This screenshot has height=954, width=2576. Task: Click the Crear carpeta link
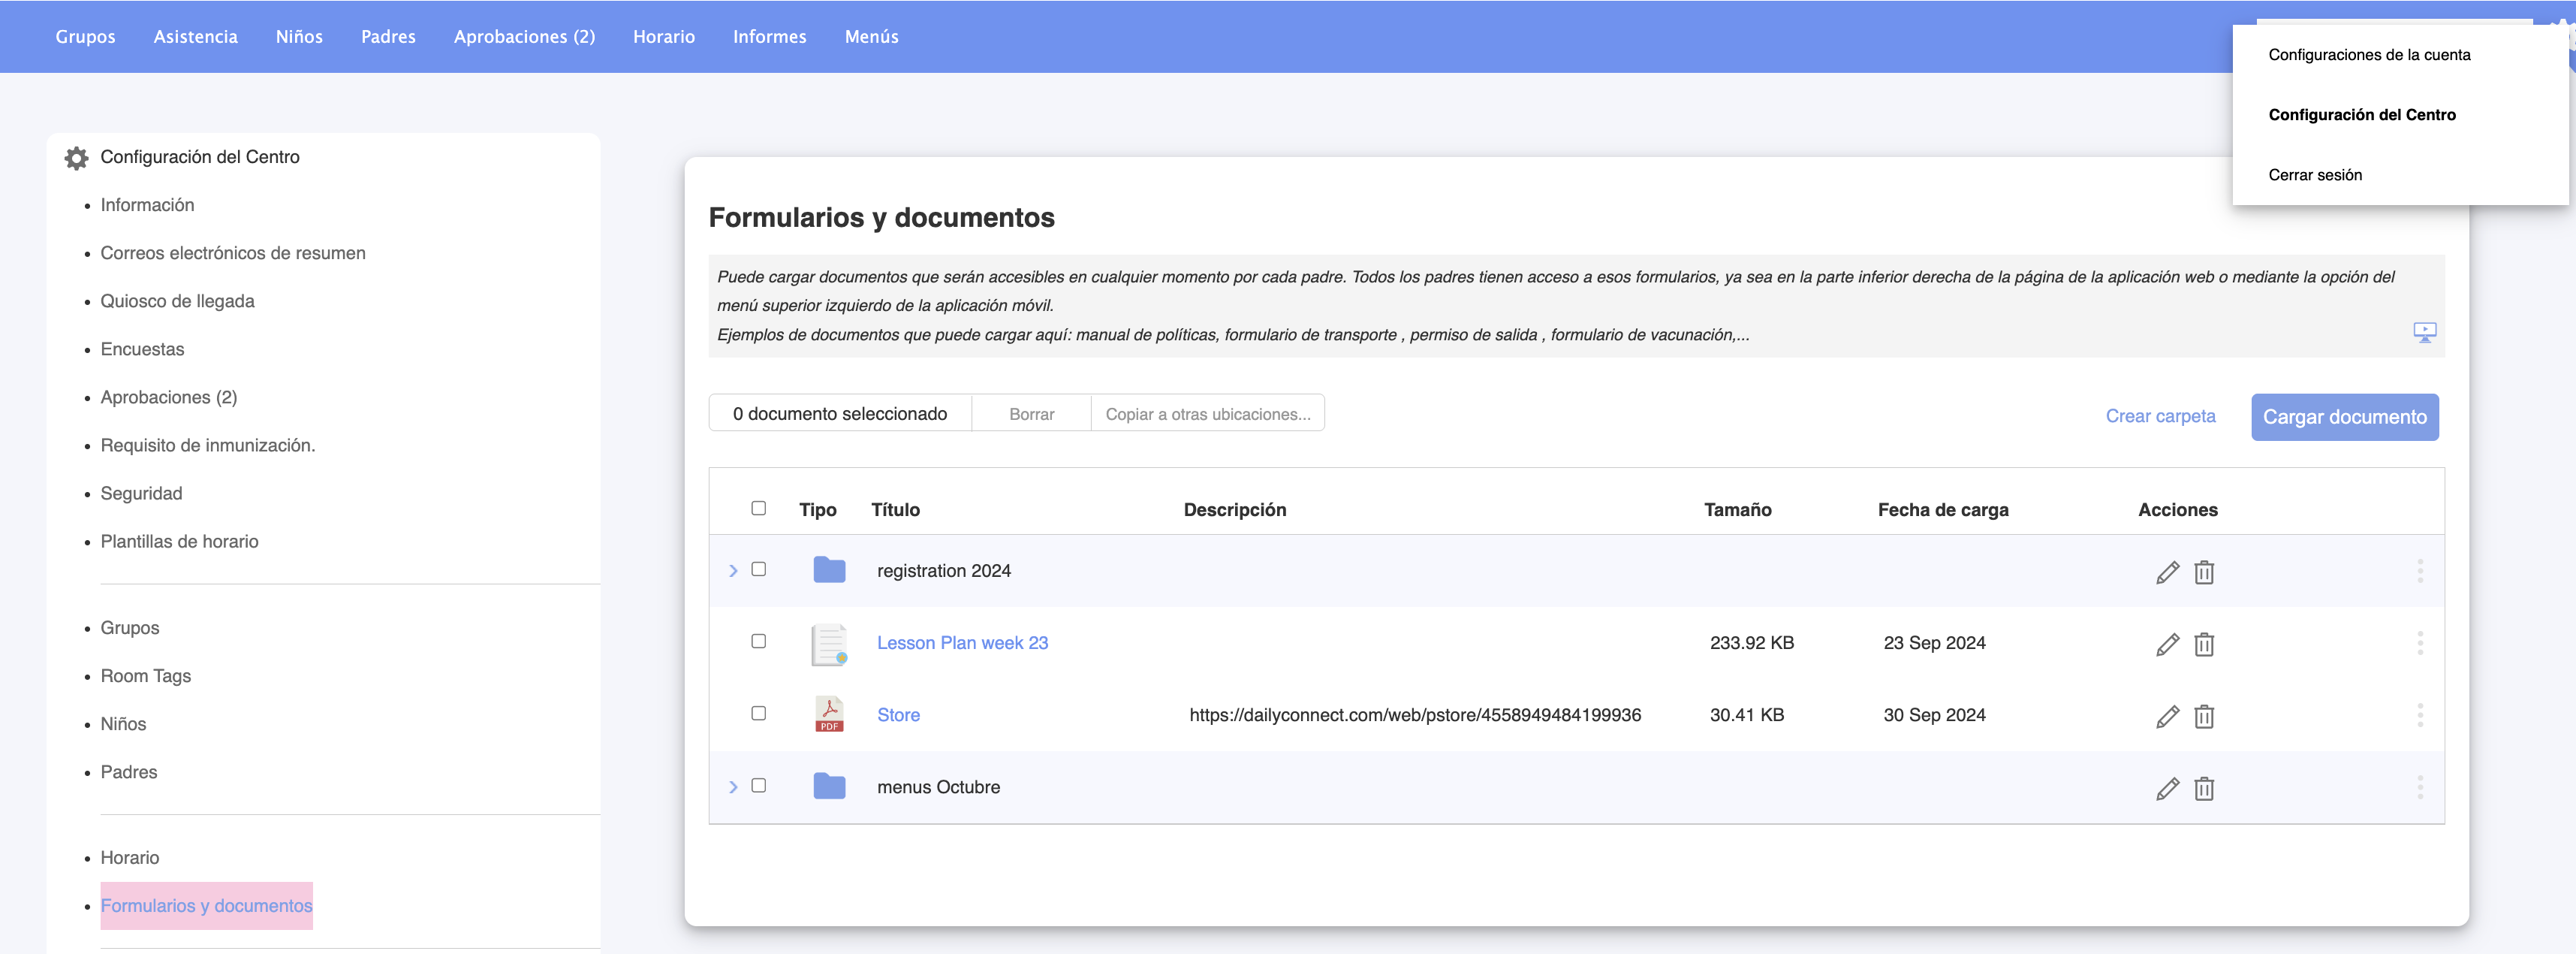2159,416
